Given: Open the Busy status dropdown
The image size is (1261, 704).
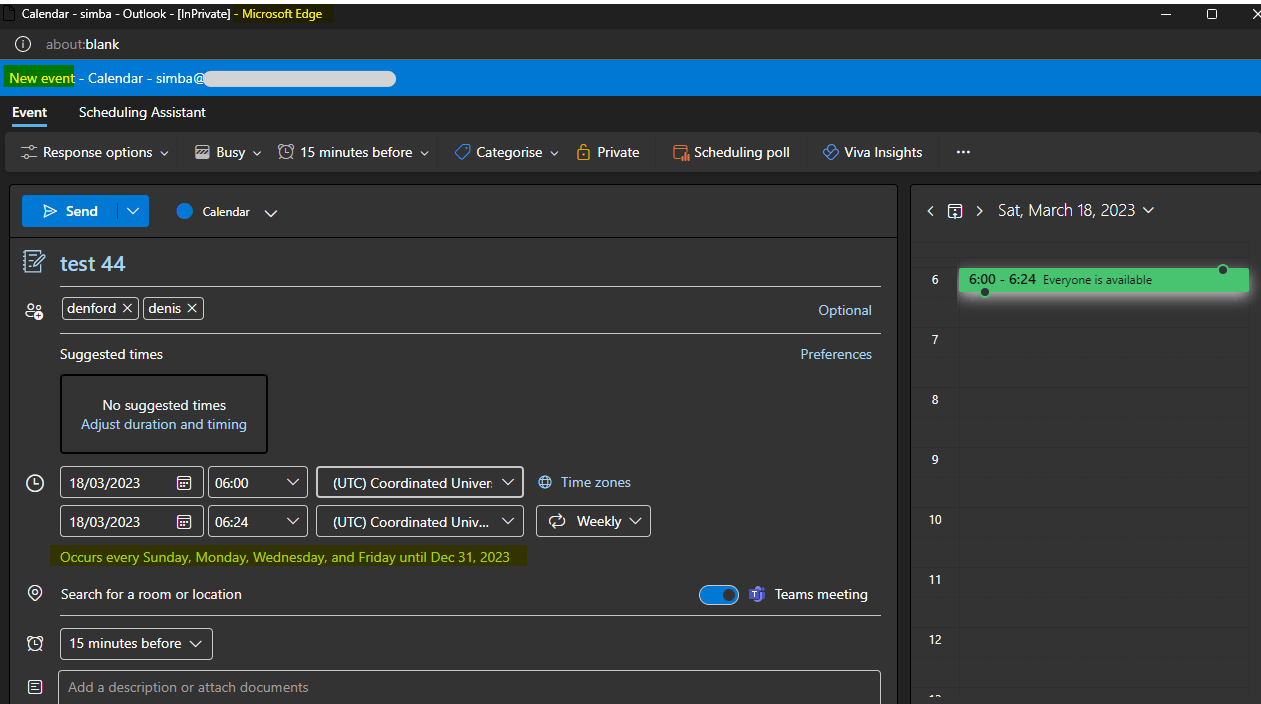Looking at the screenshot, I should 227,152.
